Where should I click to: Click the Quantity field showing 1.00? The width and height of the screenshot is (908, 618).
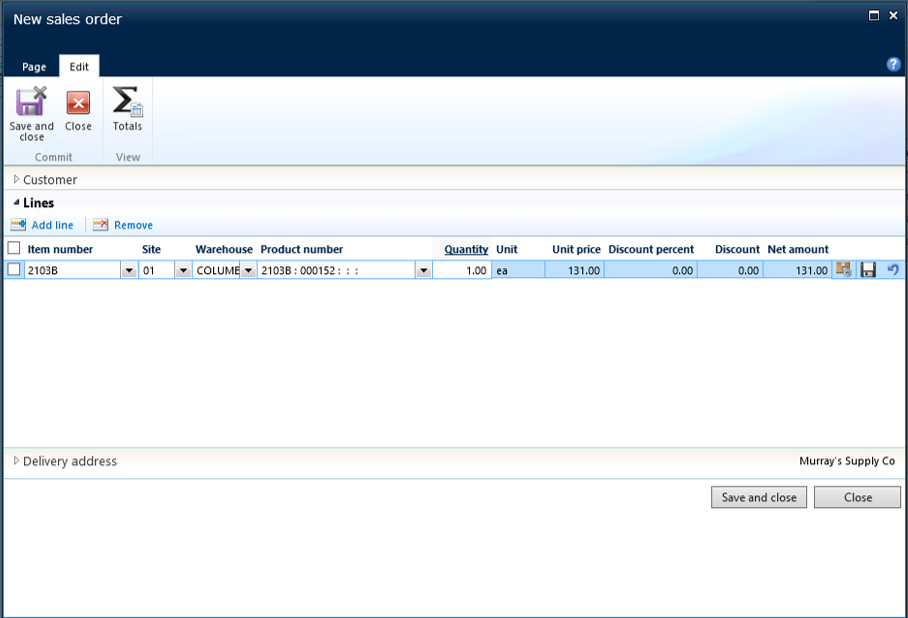[x=462, y=270]
